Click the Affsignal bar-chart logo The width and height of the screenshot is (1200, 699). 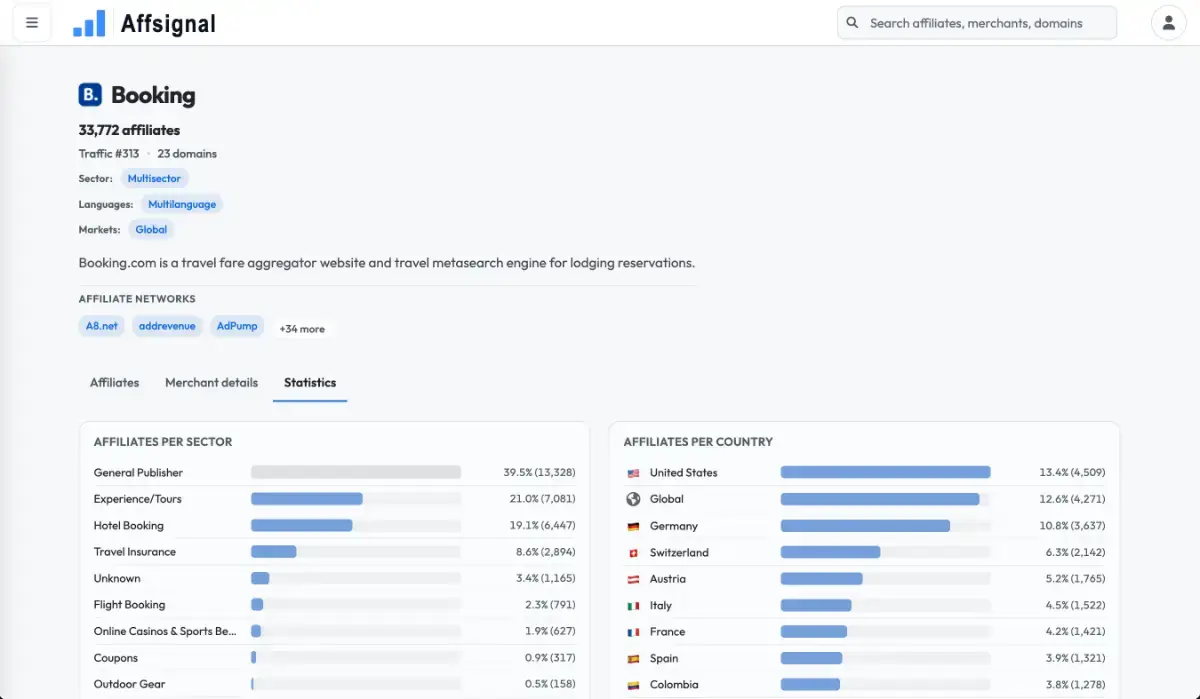pyautogui.click(x=89, y=23)
